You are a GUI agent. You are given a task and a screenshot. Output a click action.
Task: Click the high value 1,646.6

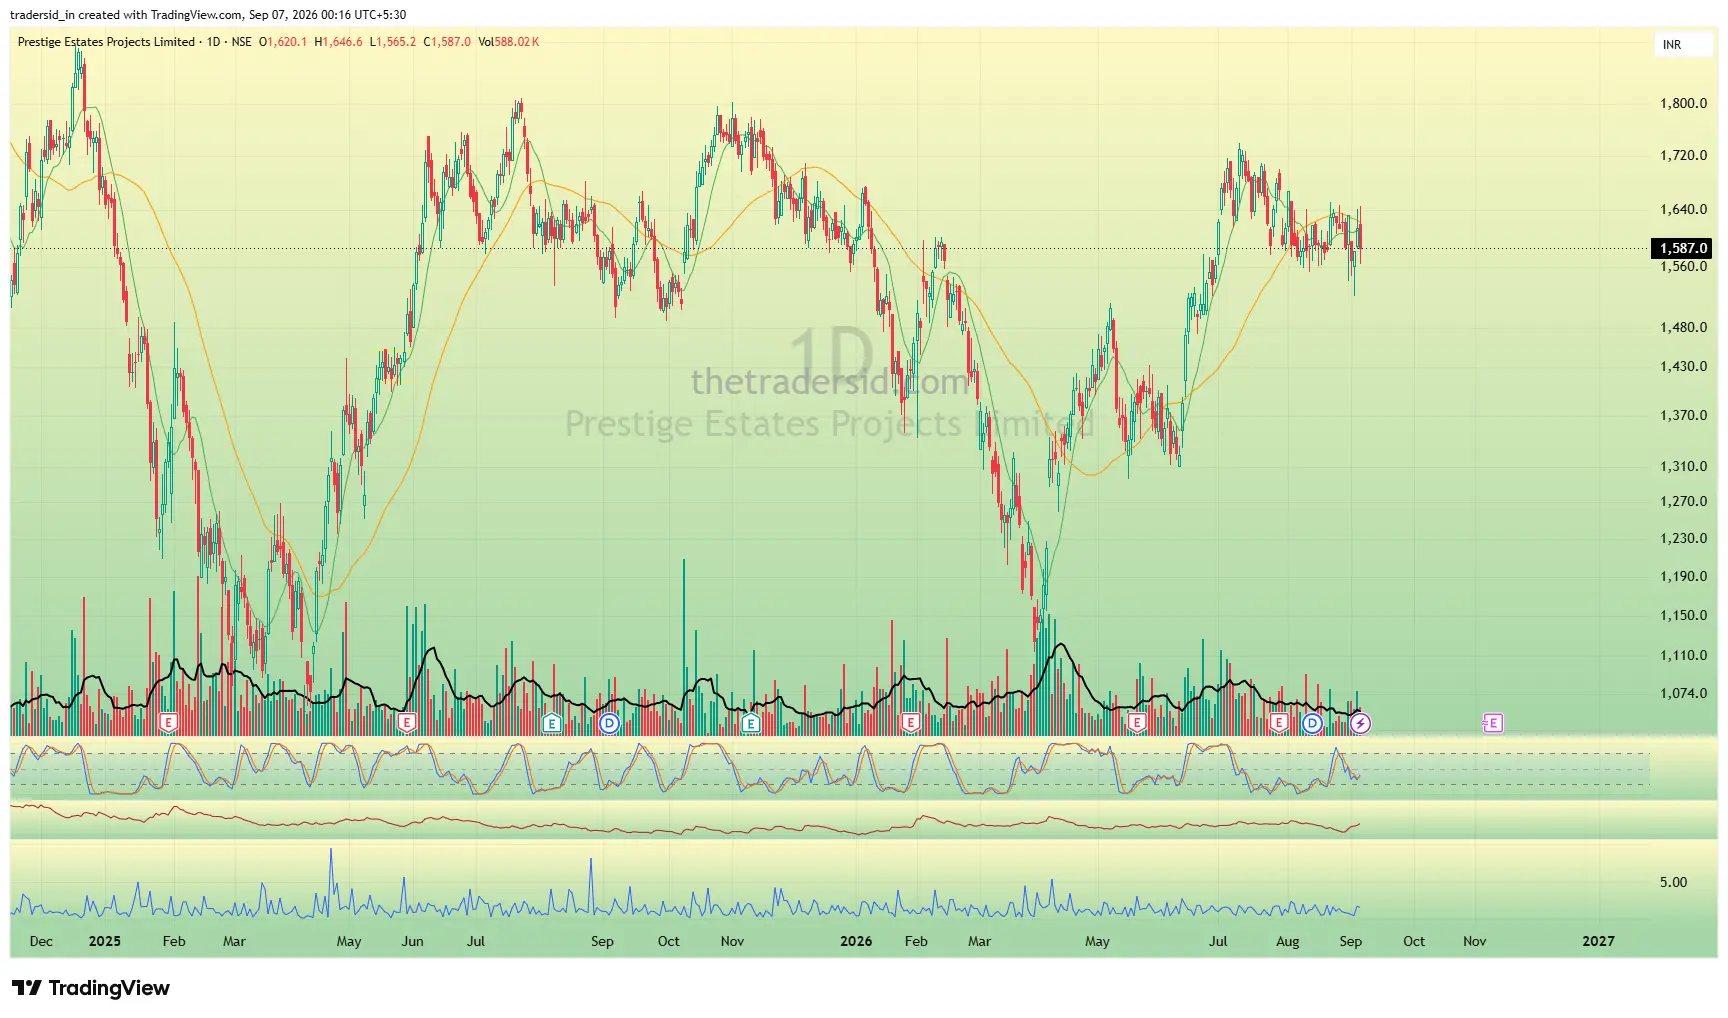tap(342, 42)
